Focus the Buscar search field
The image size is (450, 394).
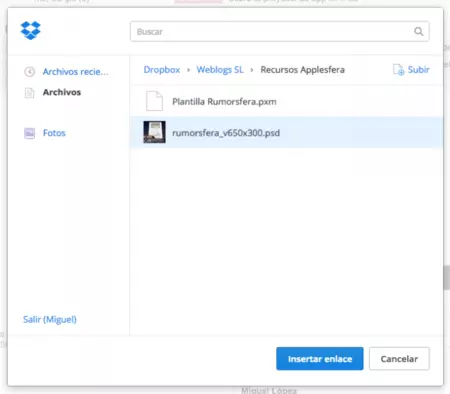pos(279,31)
